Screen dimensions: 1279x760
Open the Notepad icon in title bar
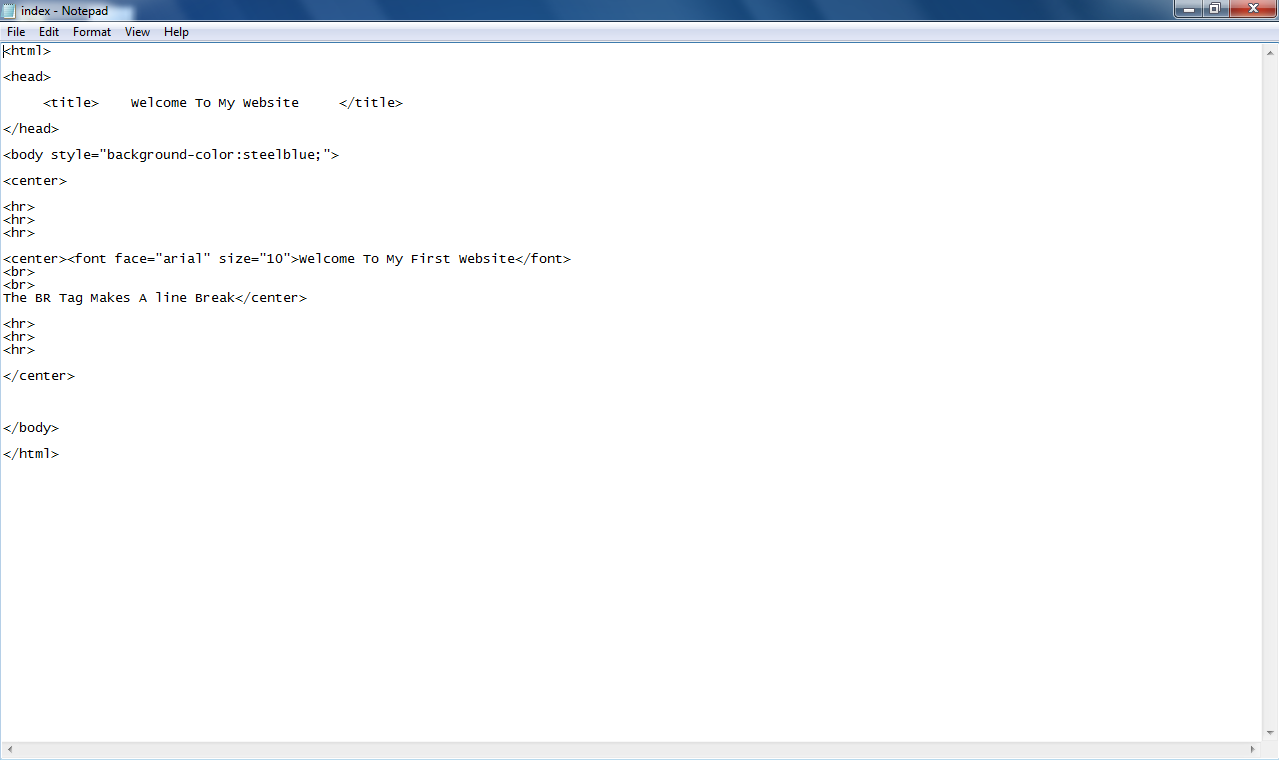coord(9,10)
